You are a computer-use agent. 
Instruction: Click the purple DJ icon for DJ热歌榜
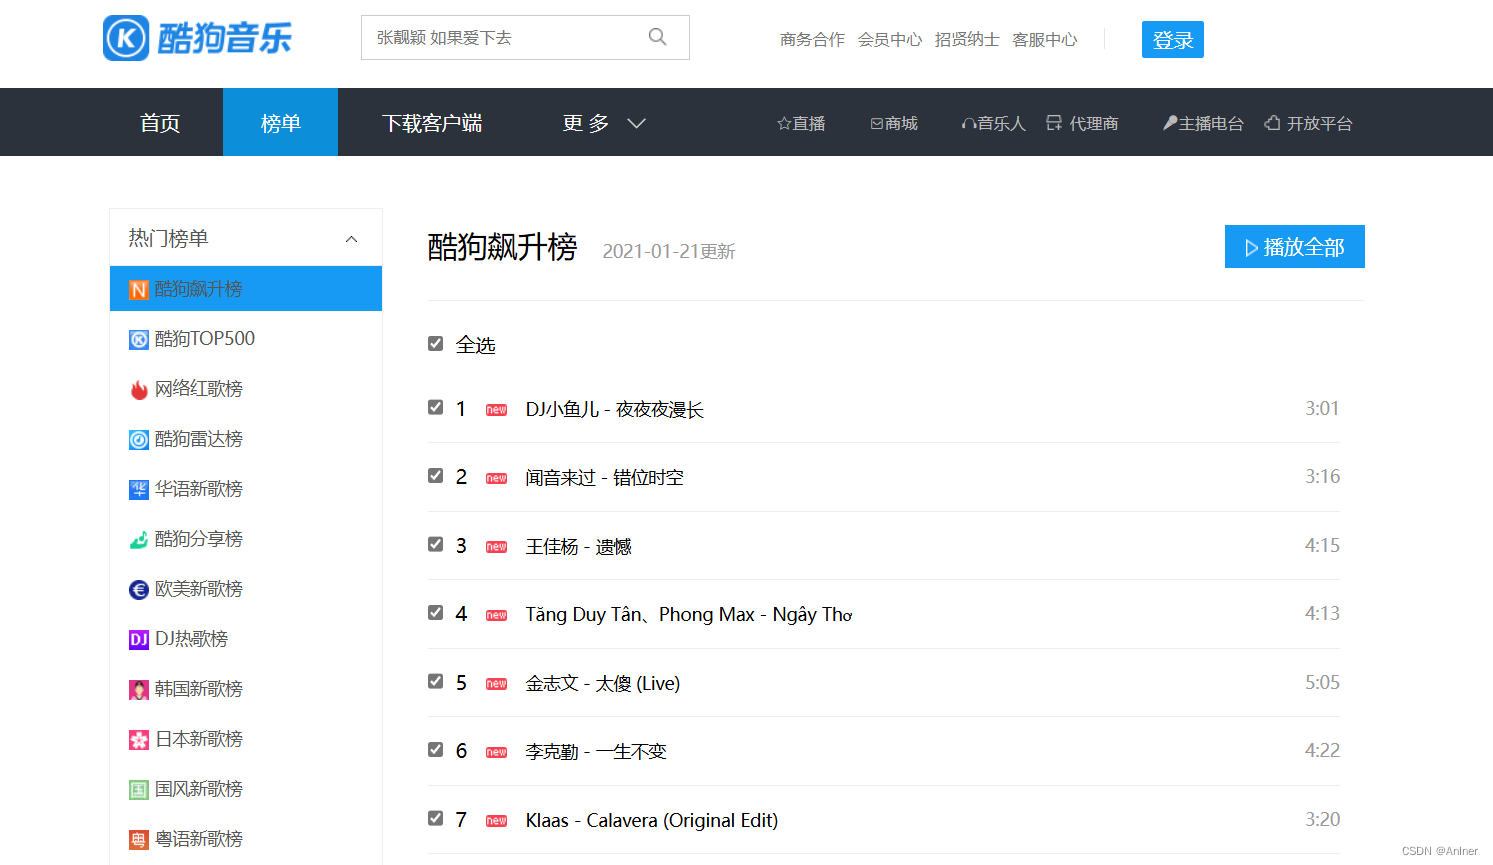click(x=139, y=640)
